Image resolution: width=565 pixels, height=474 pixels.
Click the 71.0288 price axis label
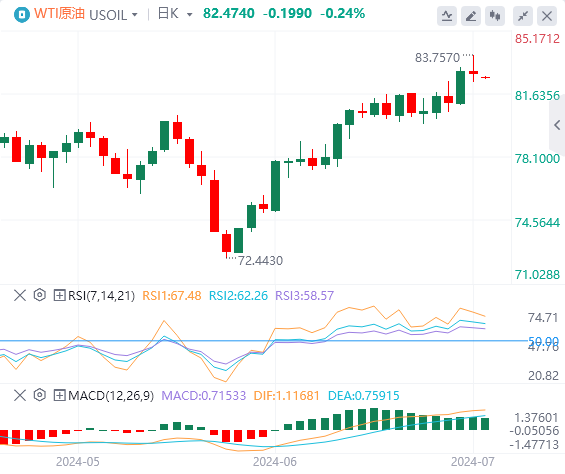537,275
